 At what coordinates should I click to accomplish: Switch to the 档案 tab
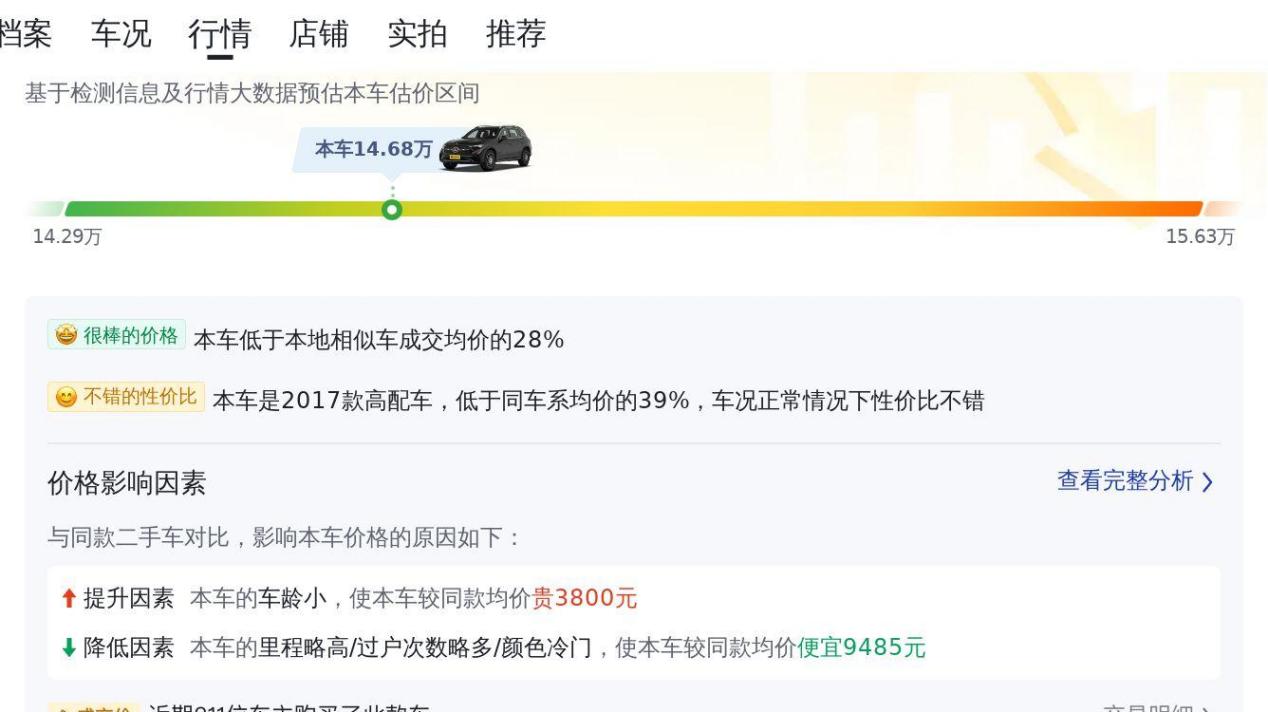(25, 34)
